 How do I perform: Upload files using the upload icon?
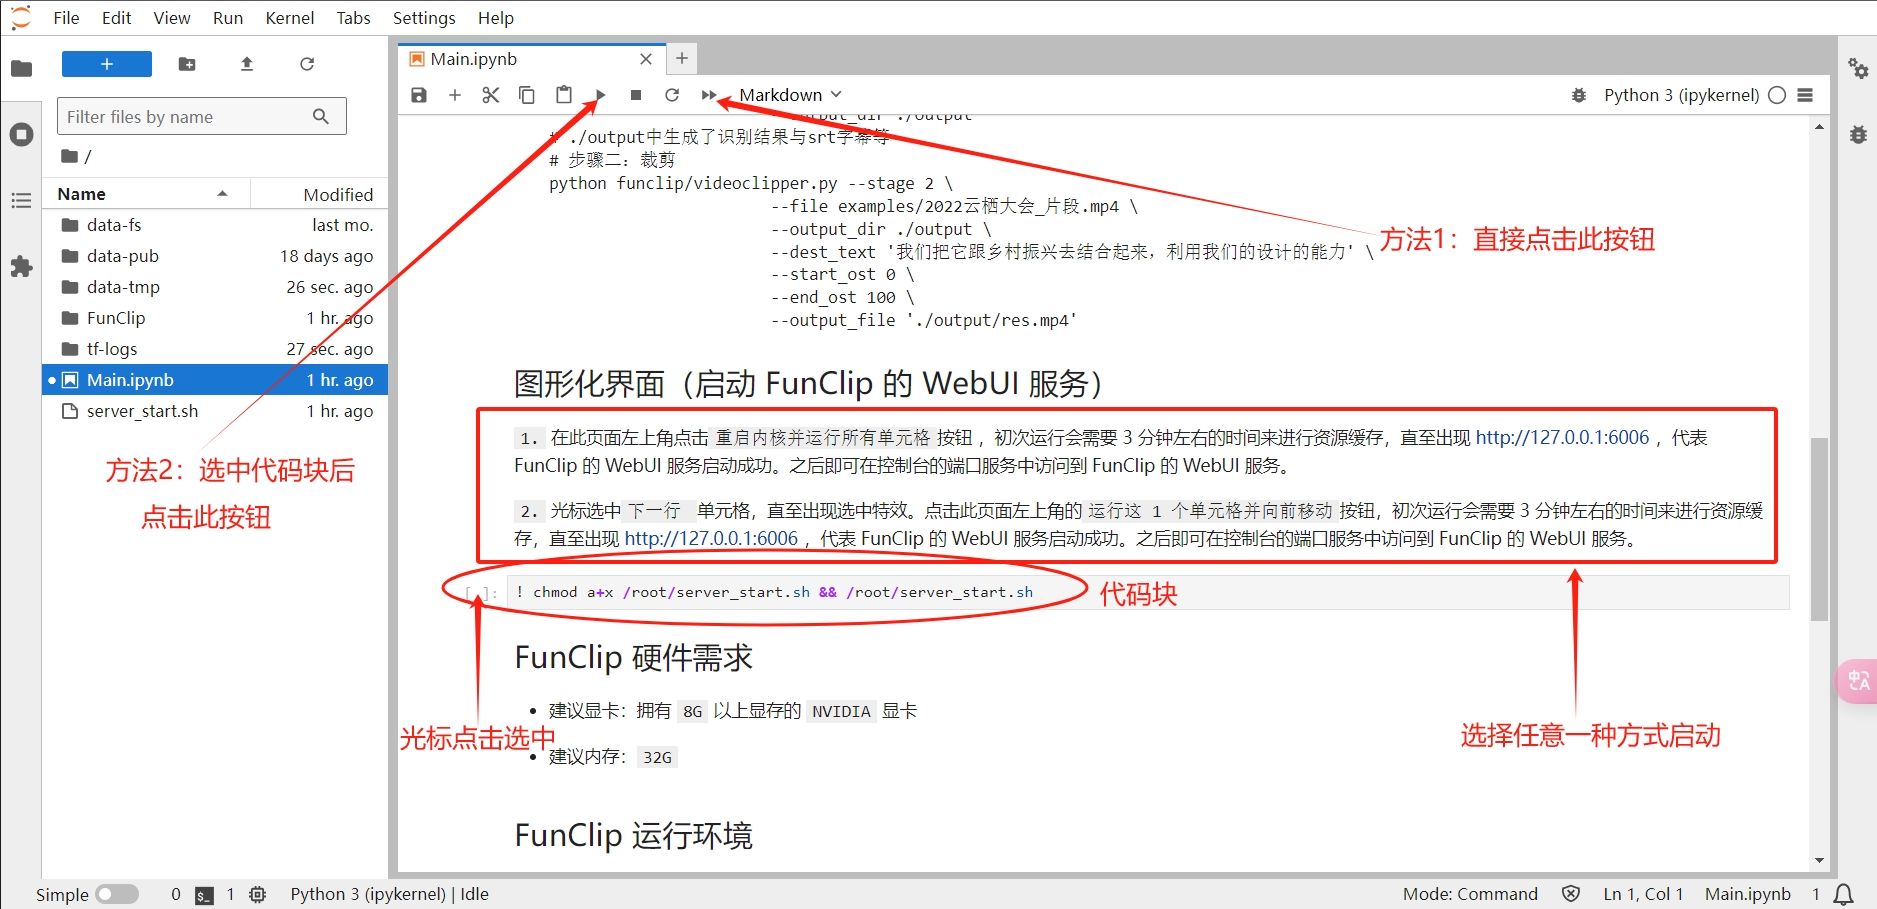coord(247,64)
